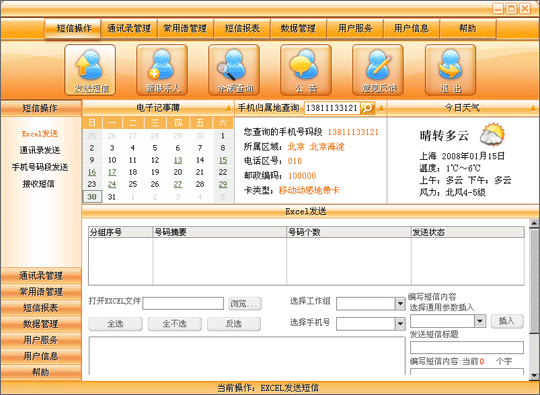Collapse the 手机归属地查询 panel arrow
The height and width of the screenshot is (395, 540).
coord(381,108)
